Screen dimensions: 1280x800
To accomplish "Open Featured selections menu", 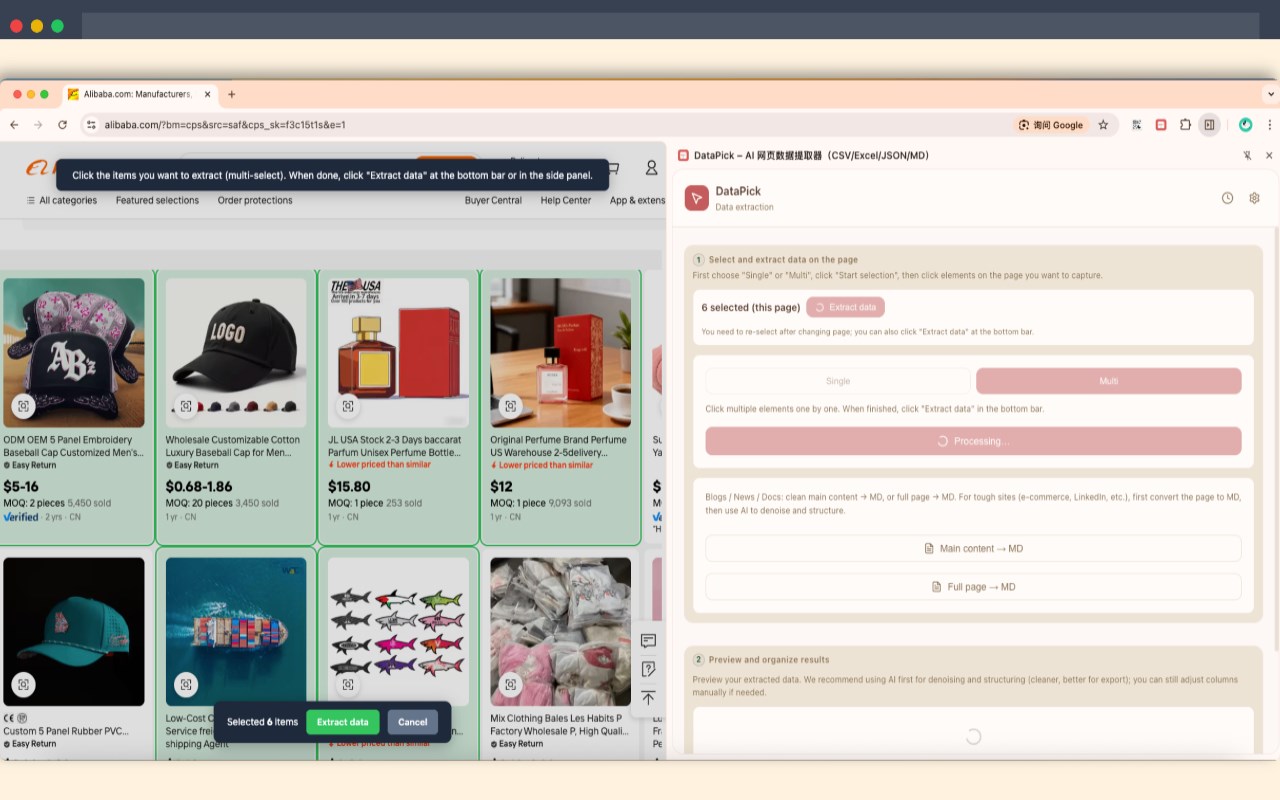I will pyautogui.click(x=157, y=200).
